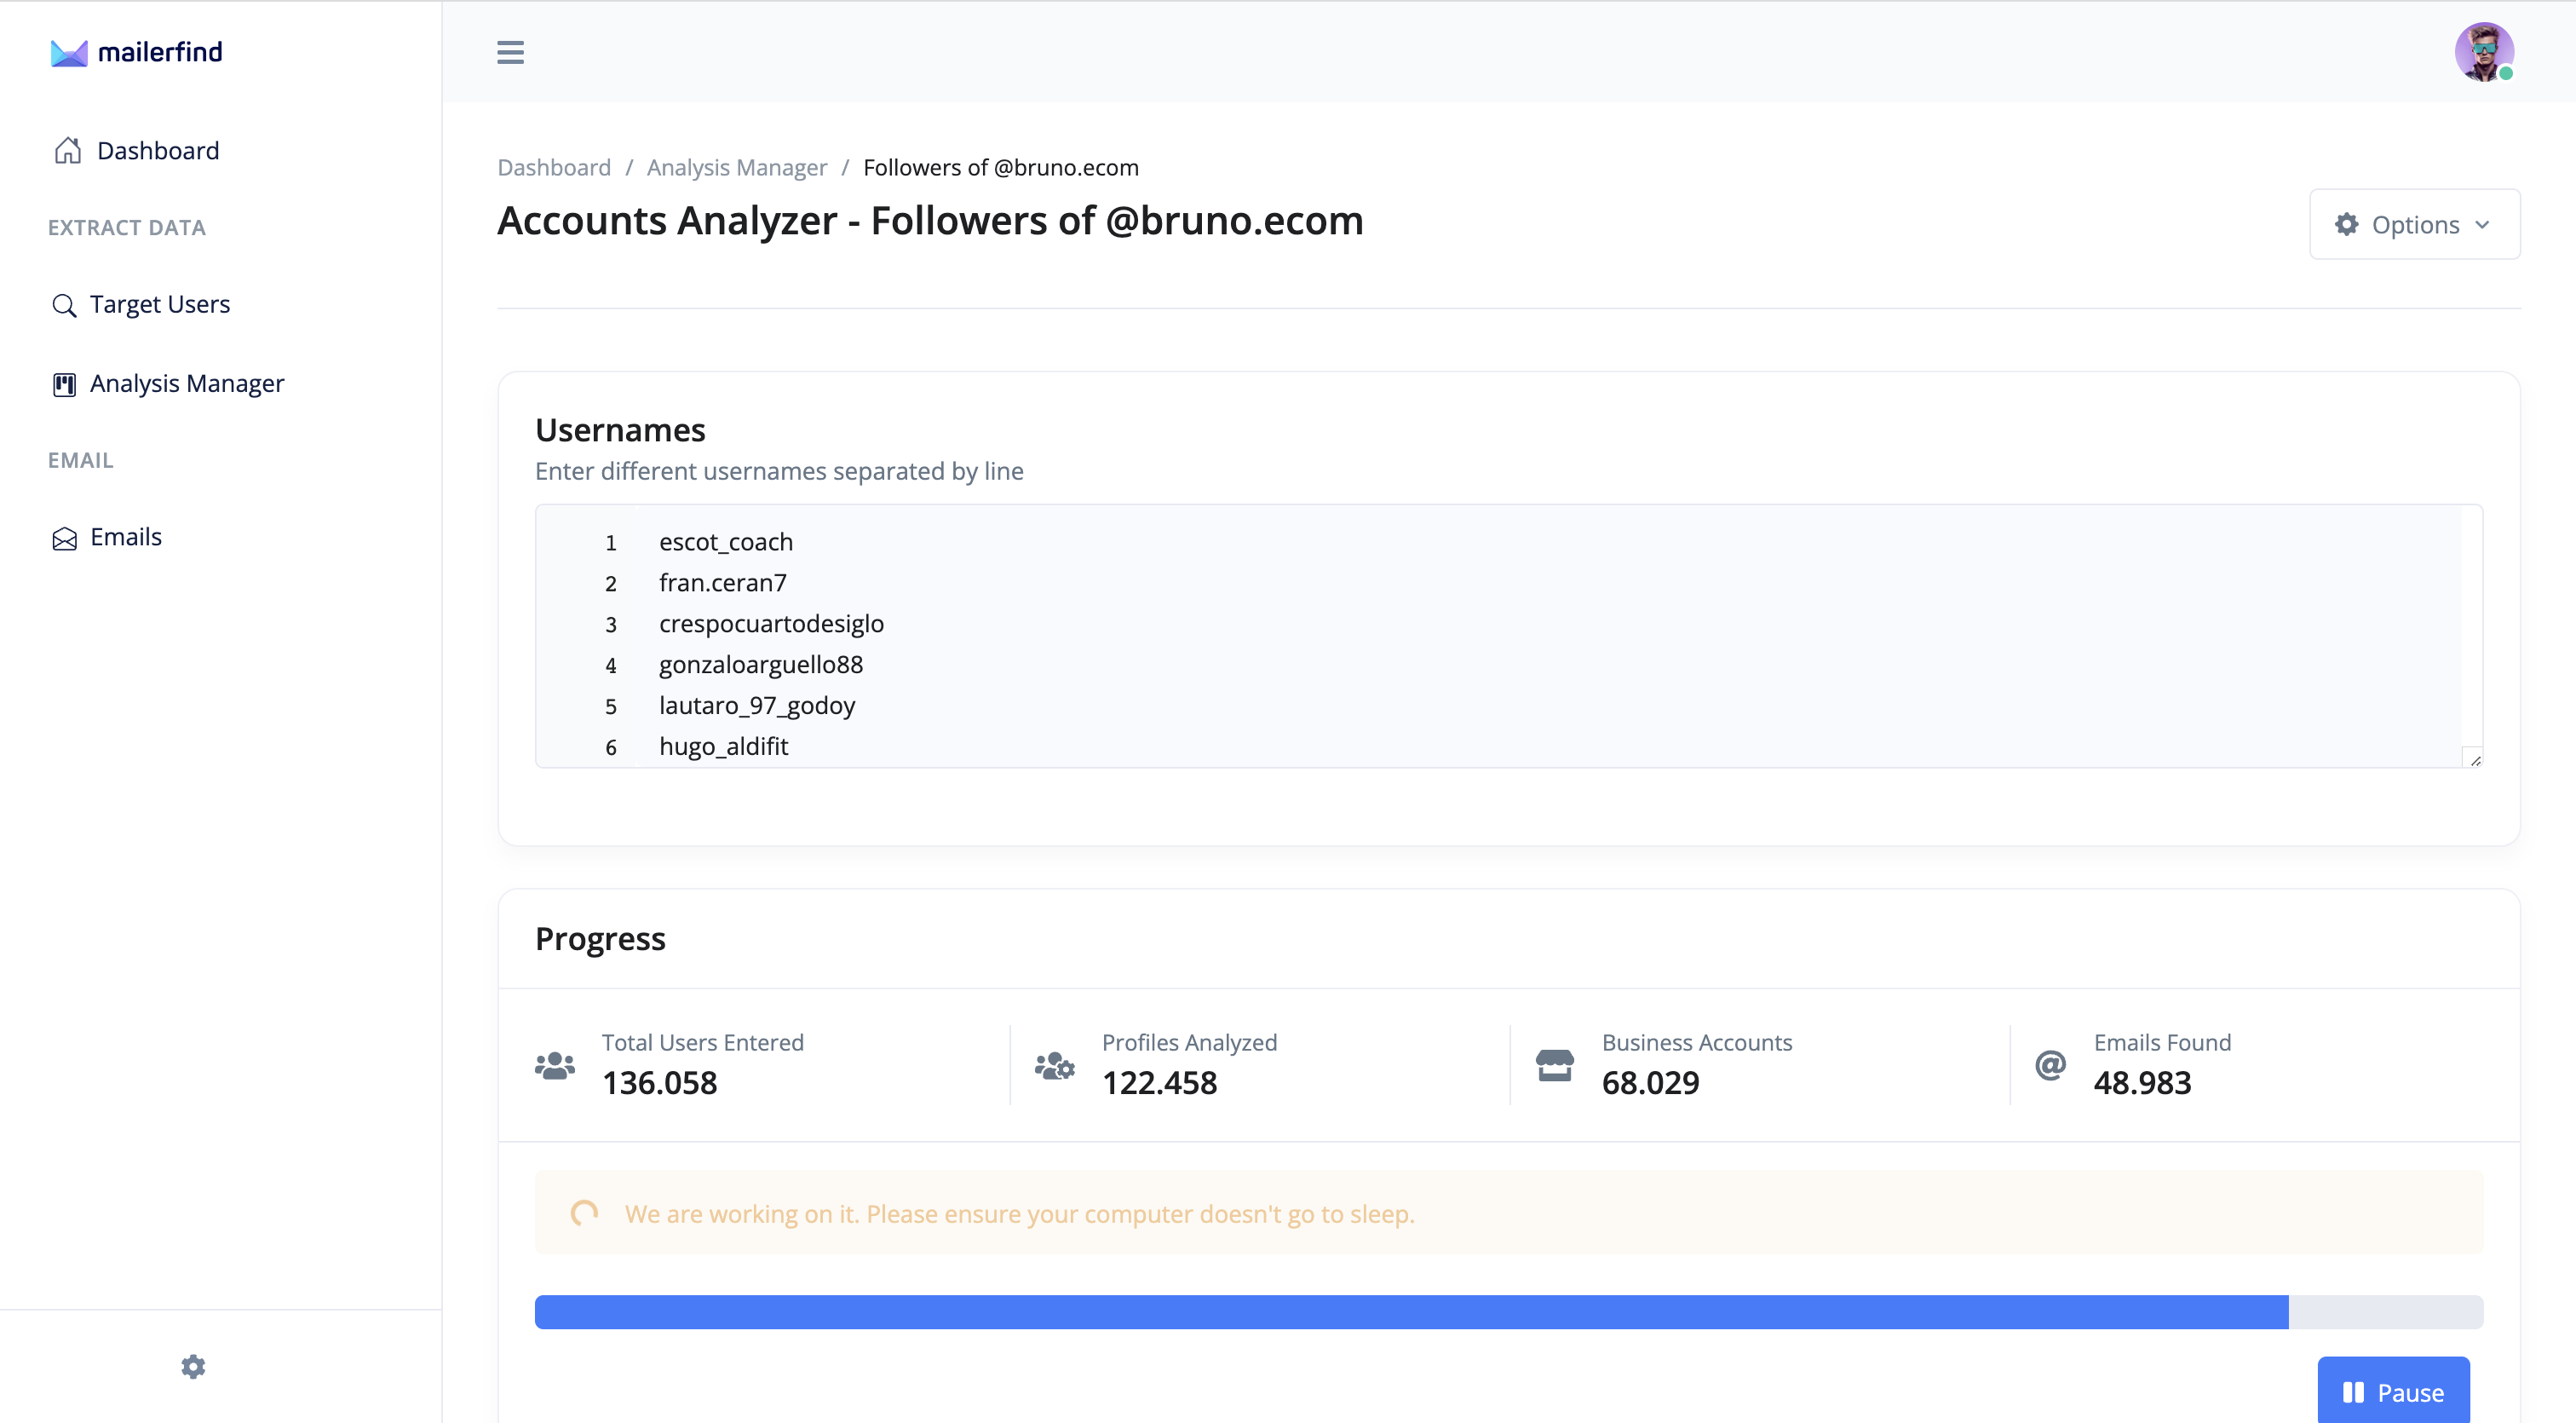
Task: Click the username line gonzaloarguello88
Action: pyautogui.click(x=760, y=664)
